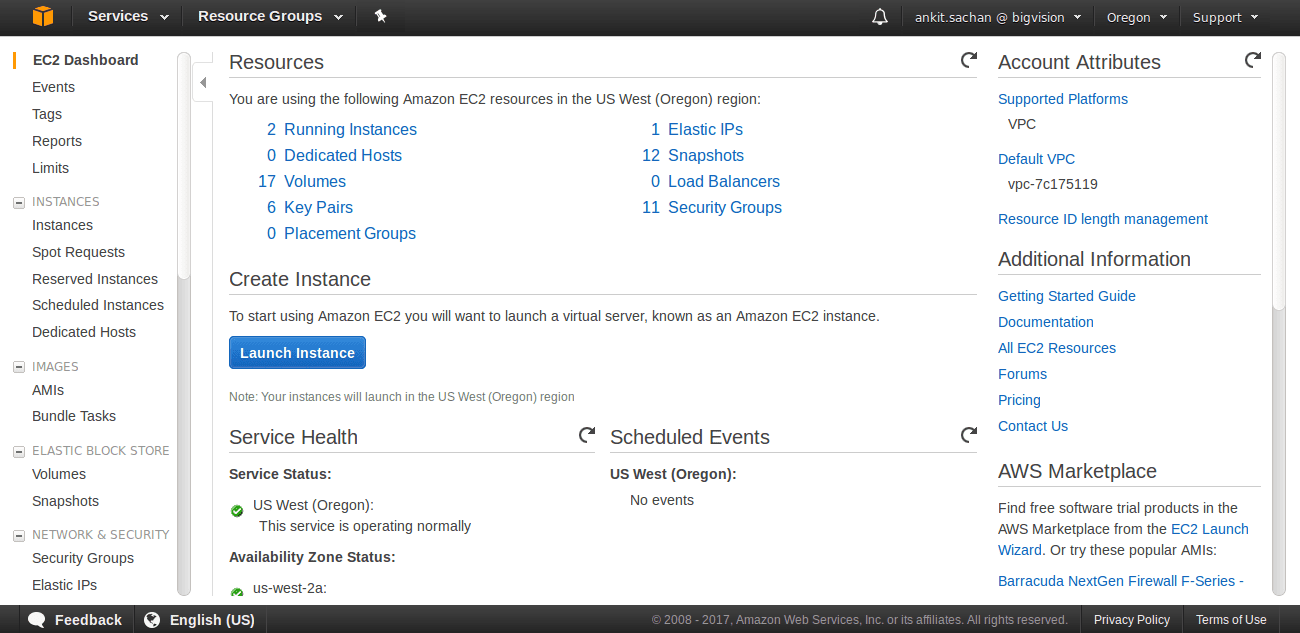Open the Placement Groups link

tap(350, 233)
